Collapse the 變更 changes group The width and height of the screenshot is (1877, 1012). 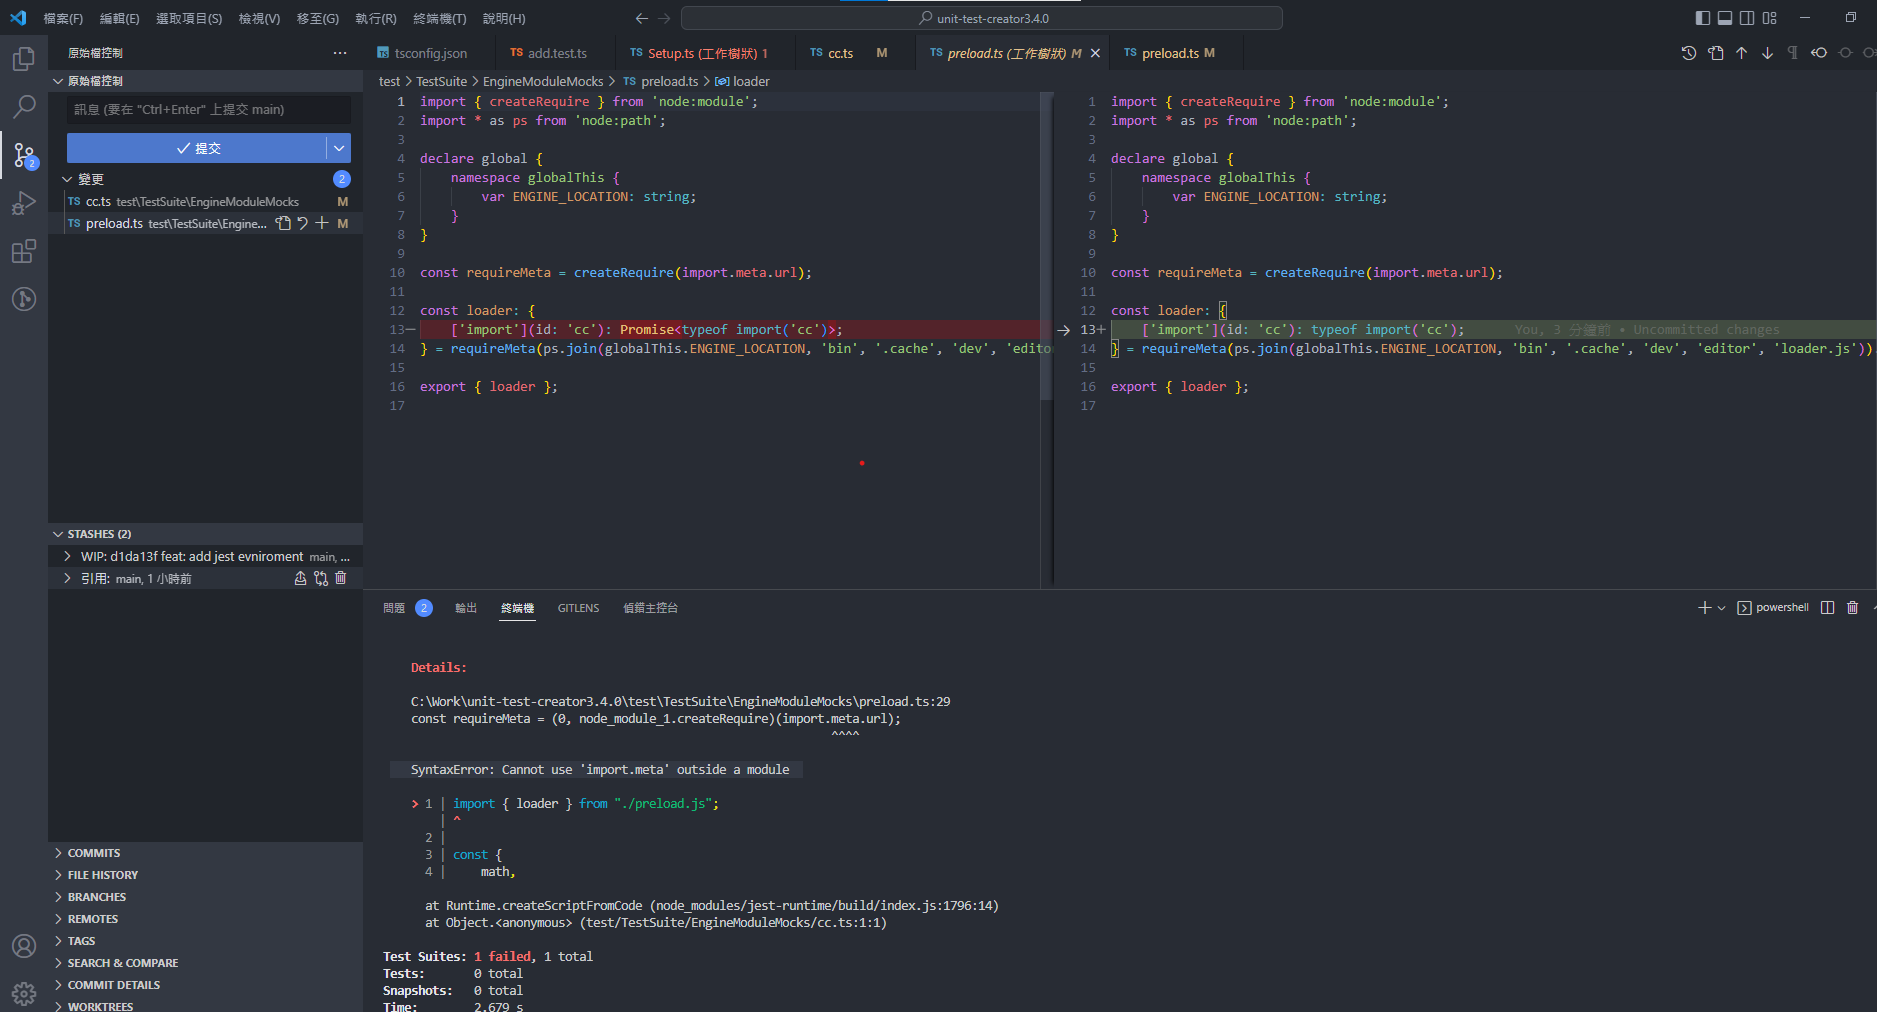pyautogui.click(x=67, y=179)
